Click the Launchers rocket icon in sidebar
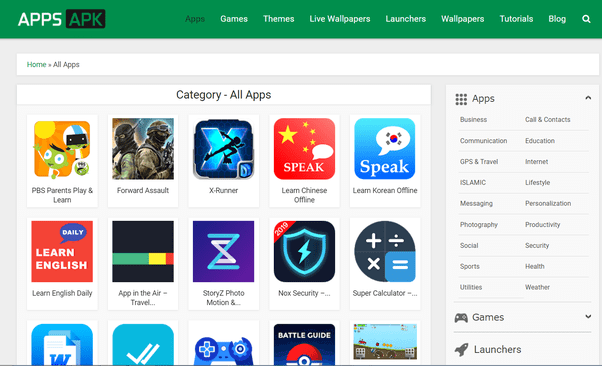602x366 pixels. pyautogui.click(x=461, y=349)
